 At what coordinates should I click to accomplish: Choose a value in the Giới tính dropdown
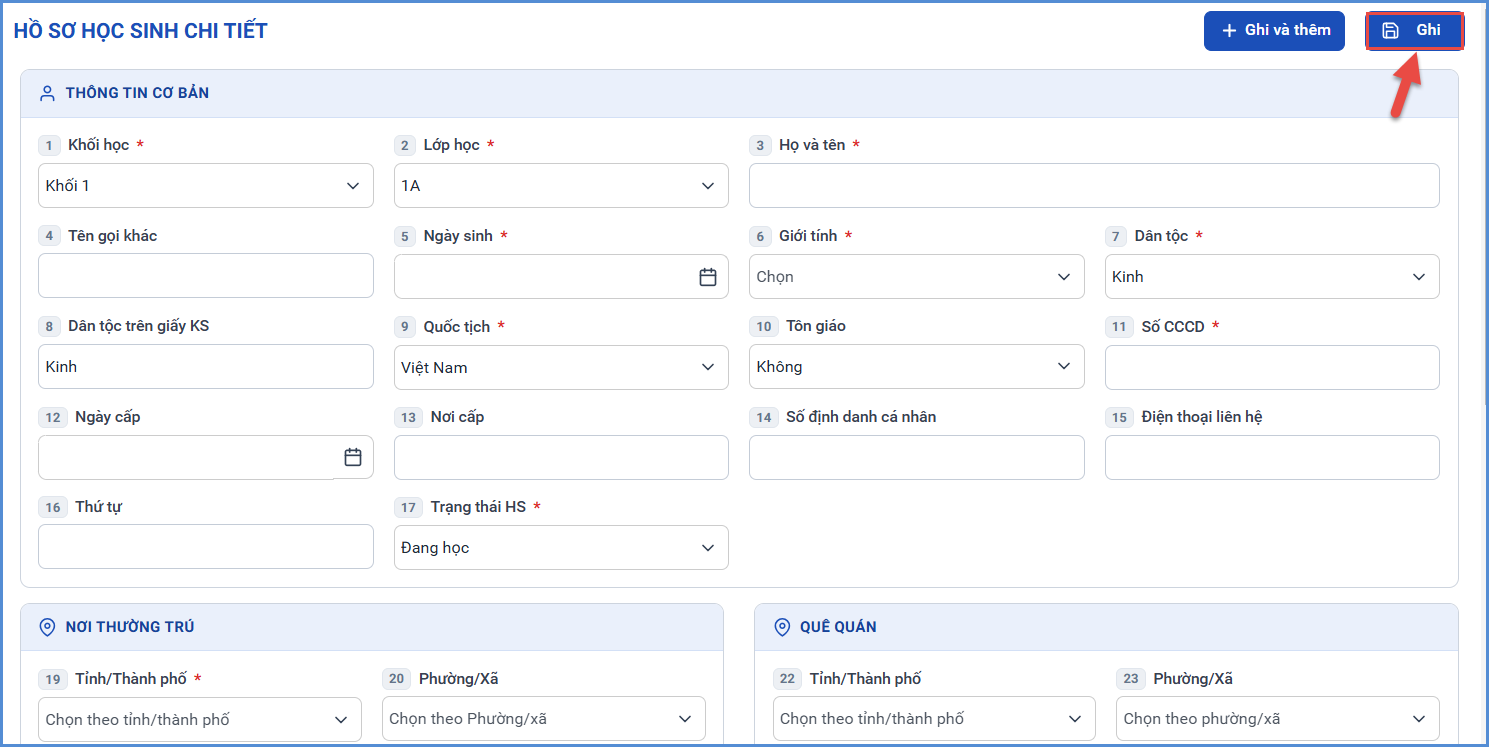(917, 277)
